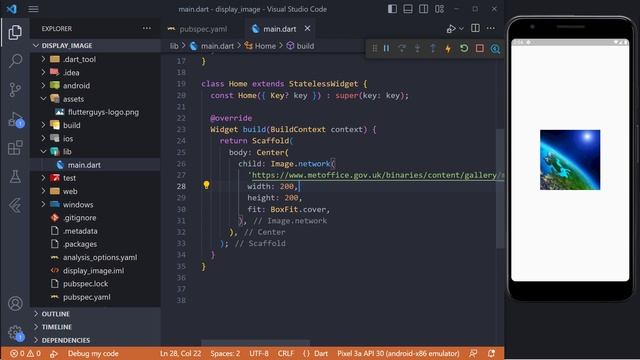640x360 pixels.
Task: Open editor More Actions ellipsis
Action: 491,28
